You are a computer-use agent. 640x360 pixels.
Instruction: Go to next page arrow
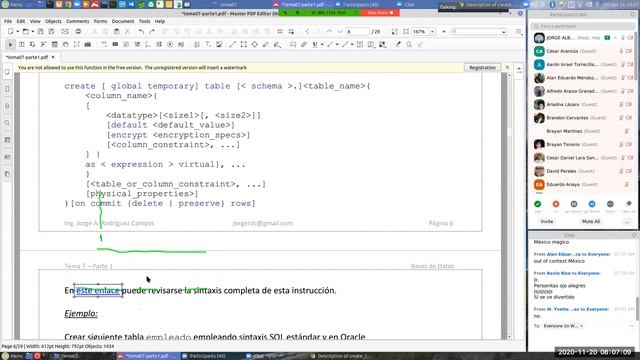pyautogui.click(x=340, y=31)
